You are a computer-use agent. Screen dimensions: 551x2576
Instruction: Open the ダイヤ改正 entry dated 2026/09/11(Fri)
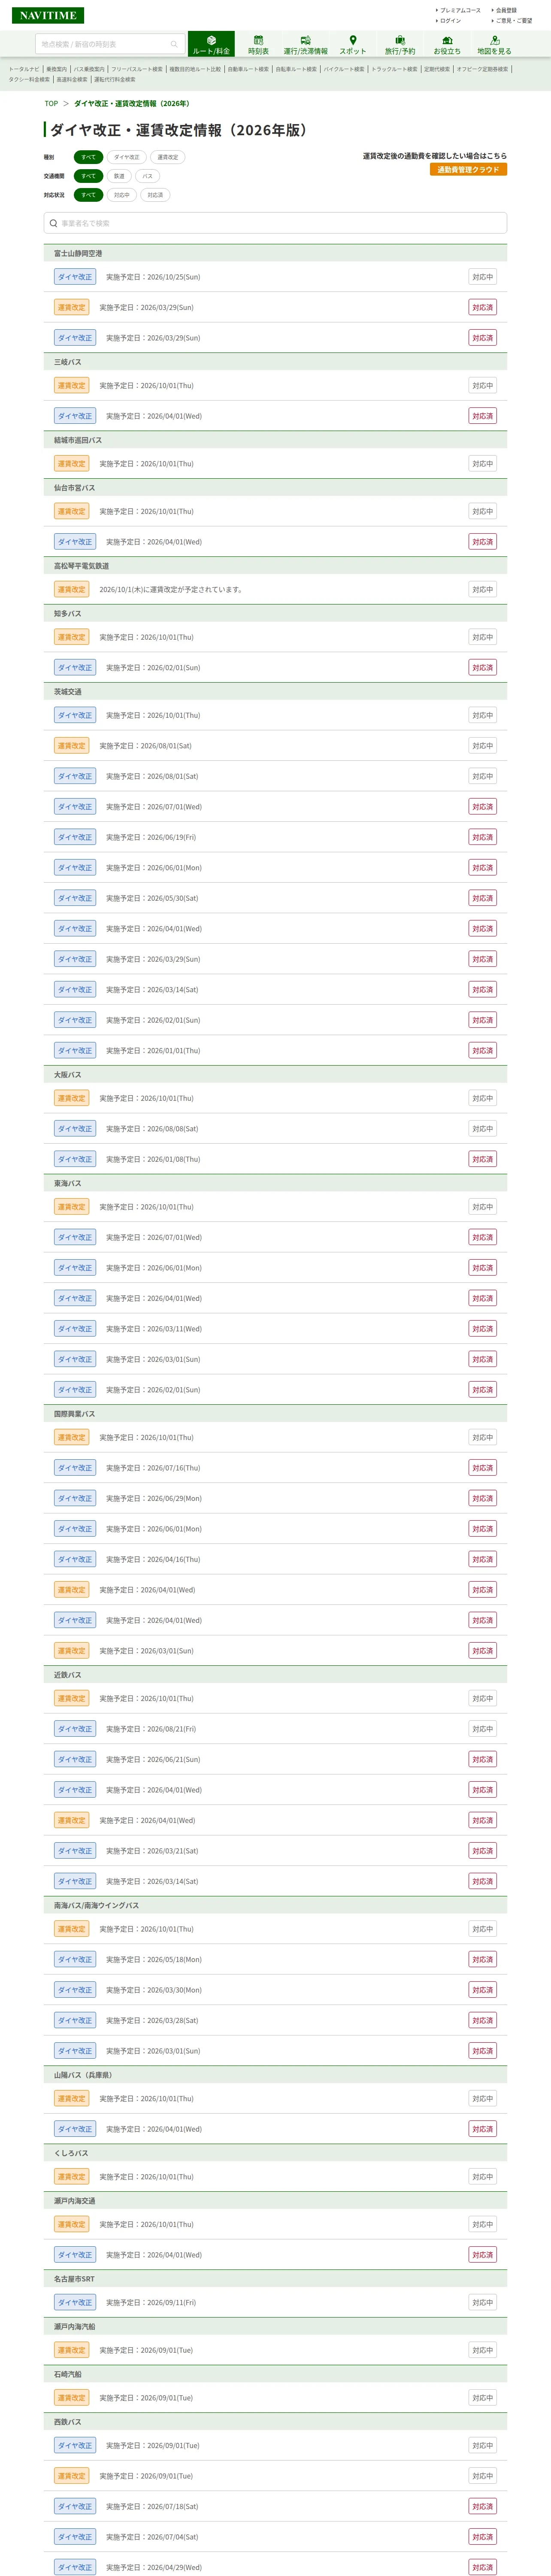(x=275, y=2302)
